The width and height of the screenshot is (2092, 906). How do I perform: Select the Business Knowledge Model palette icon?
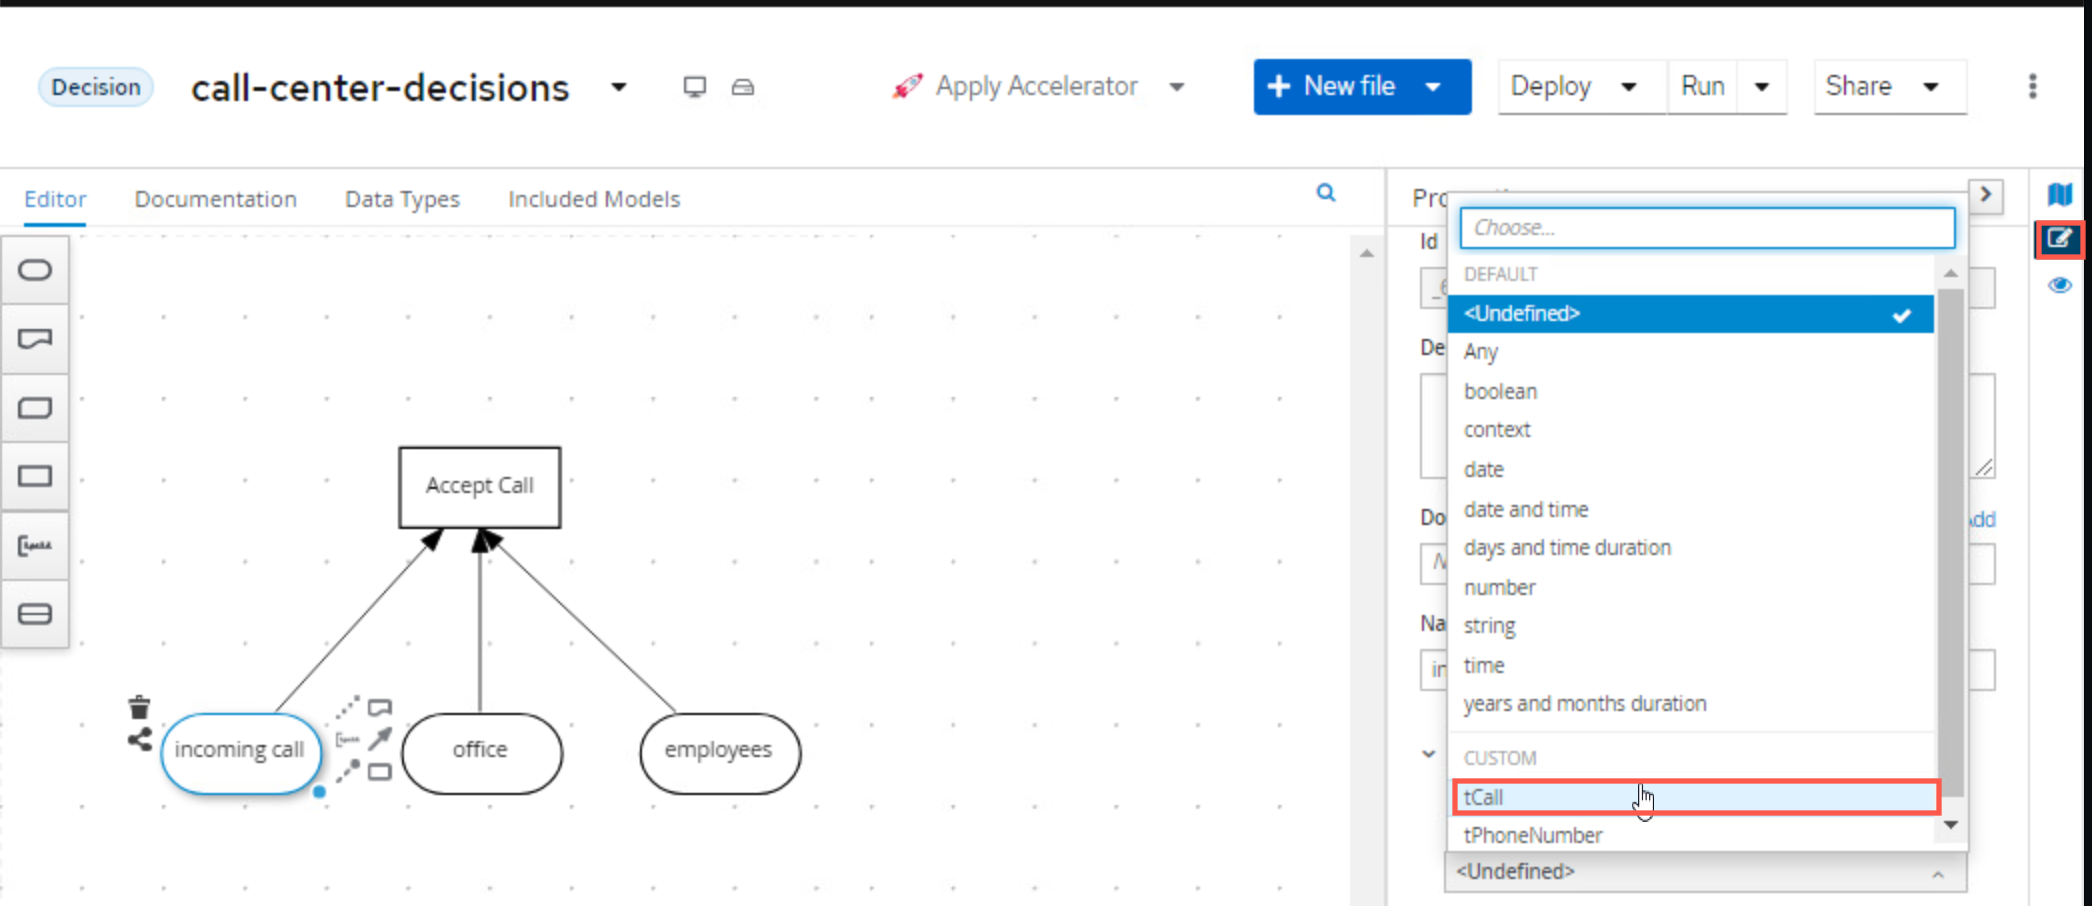click(35, 408)
